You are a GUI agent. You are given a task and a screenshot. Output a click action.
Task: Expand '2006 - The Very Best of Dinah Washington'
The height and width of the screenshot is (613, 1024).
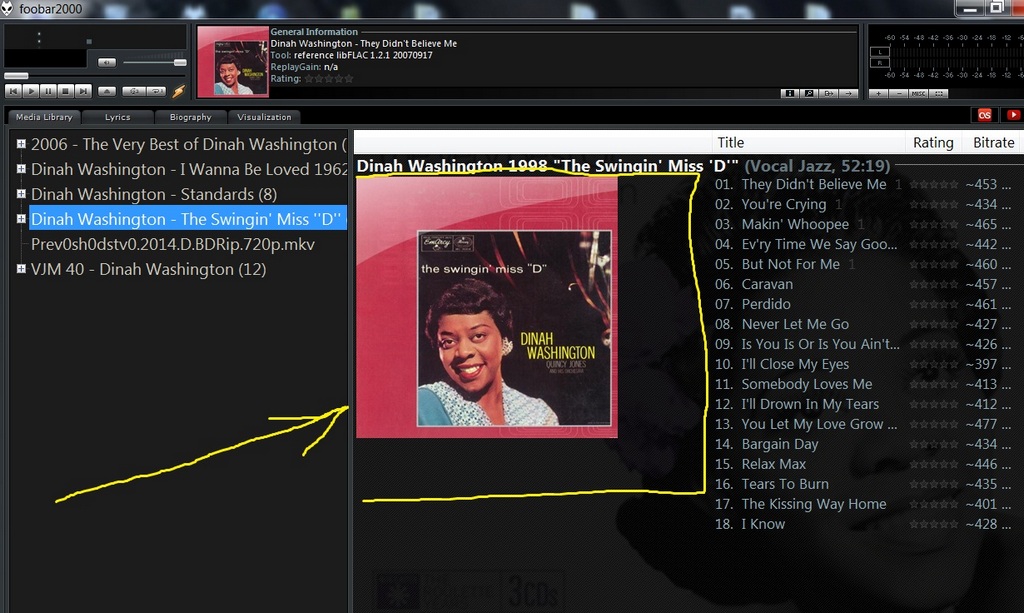[x=21, y=144]
